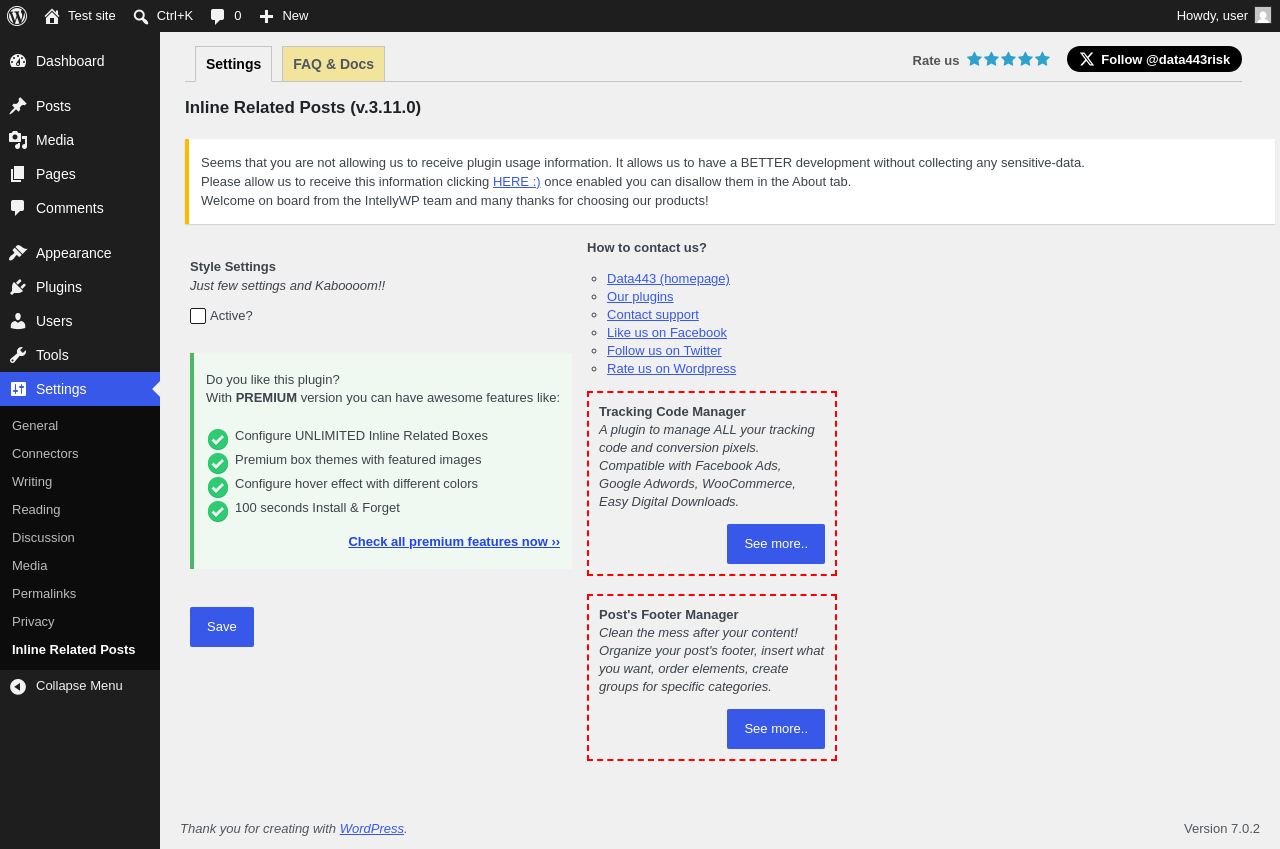The width and height of the screenshot is (1280, 849).
Task: Click the fifth rating star
Action: click(x=1042, y=59)
